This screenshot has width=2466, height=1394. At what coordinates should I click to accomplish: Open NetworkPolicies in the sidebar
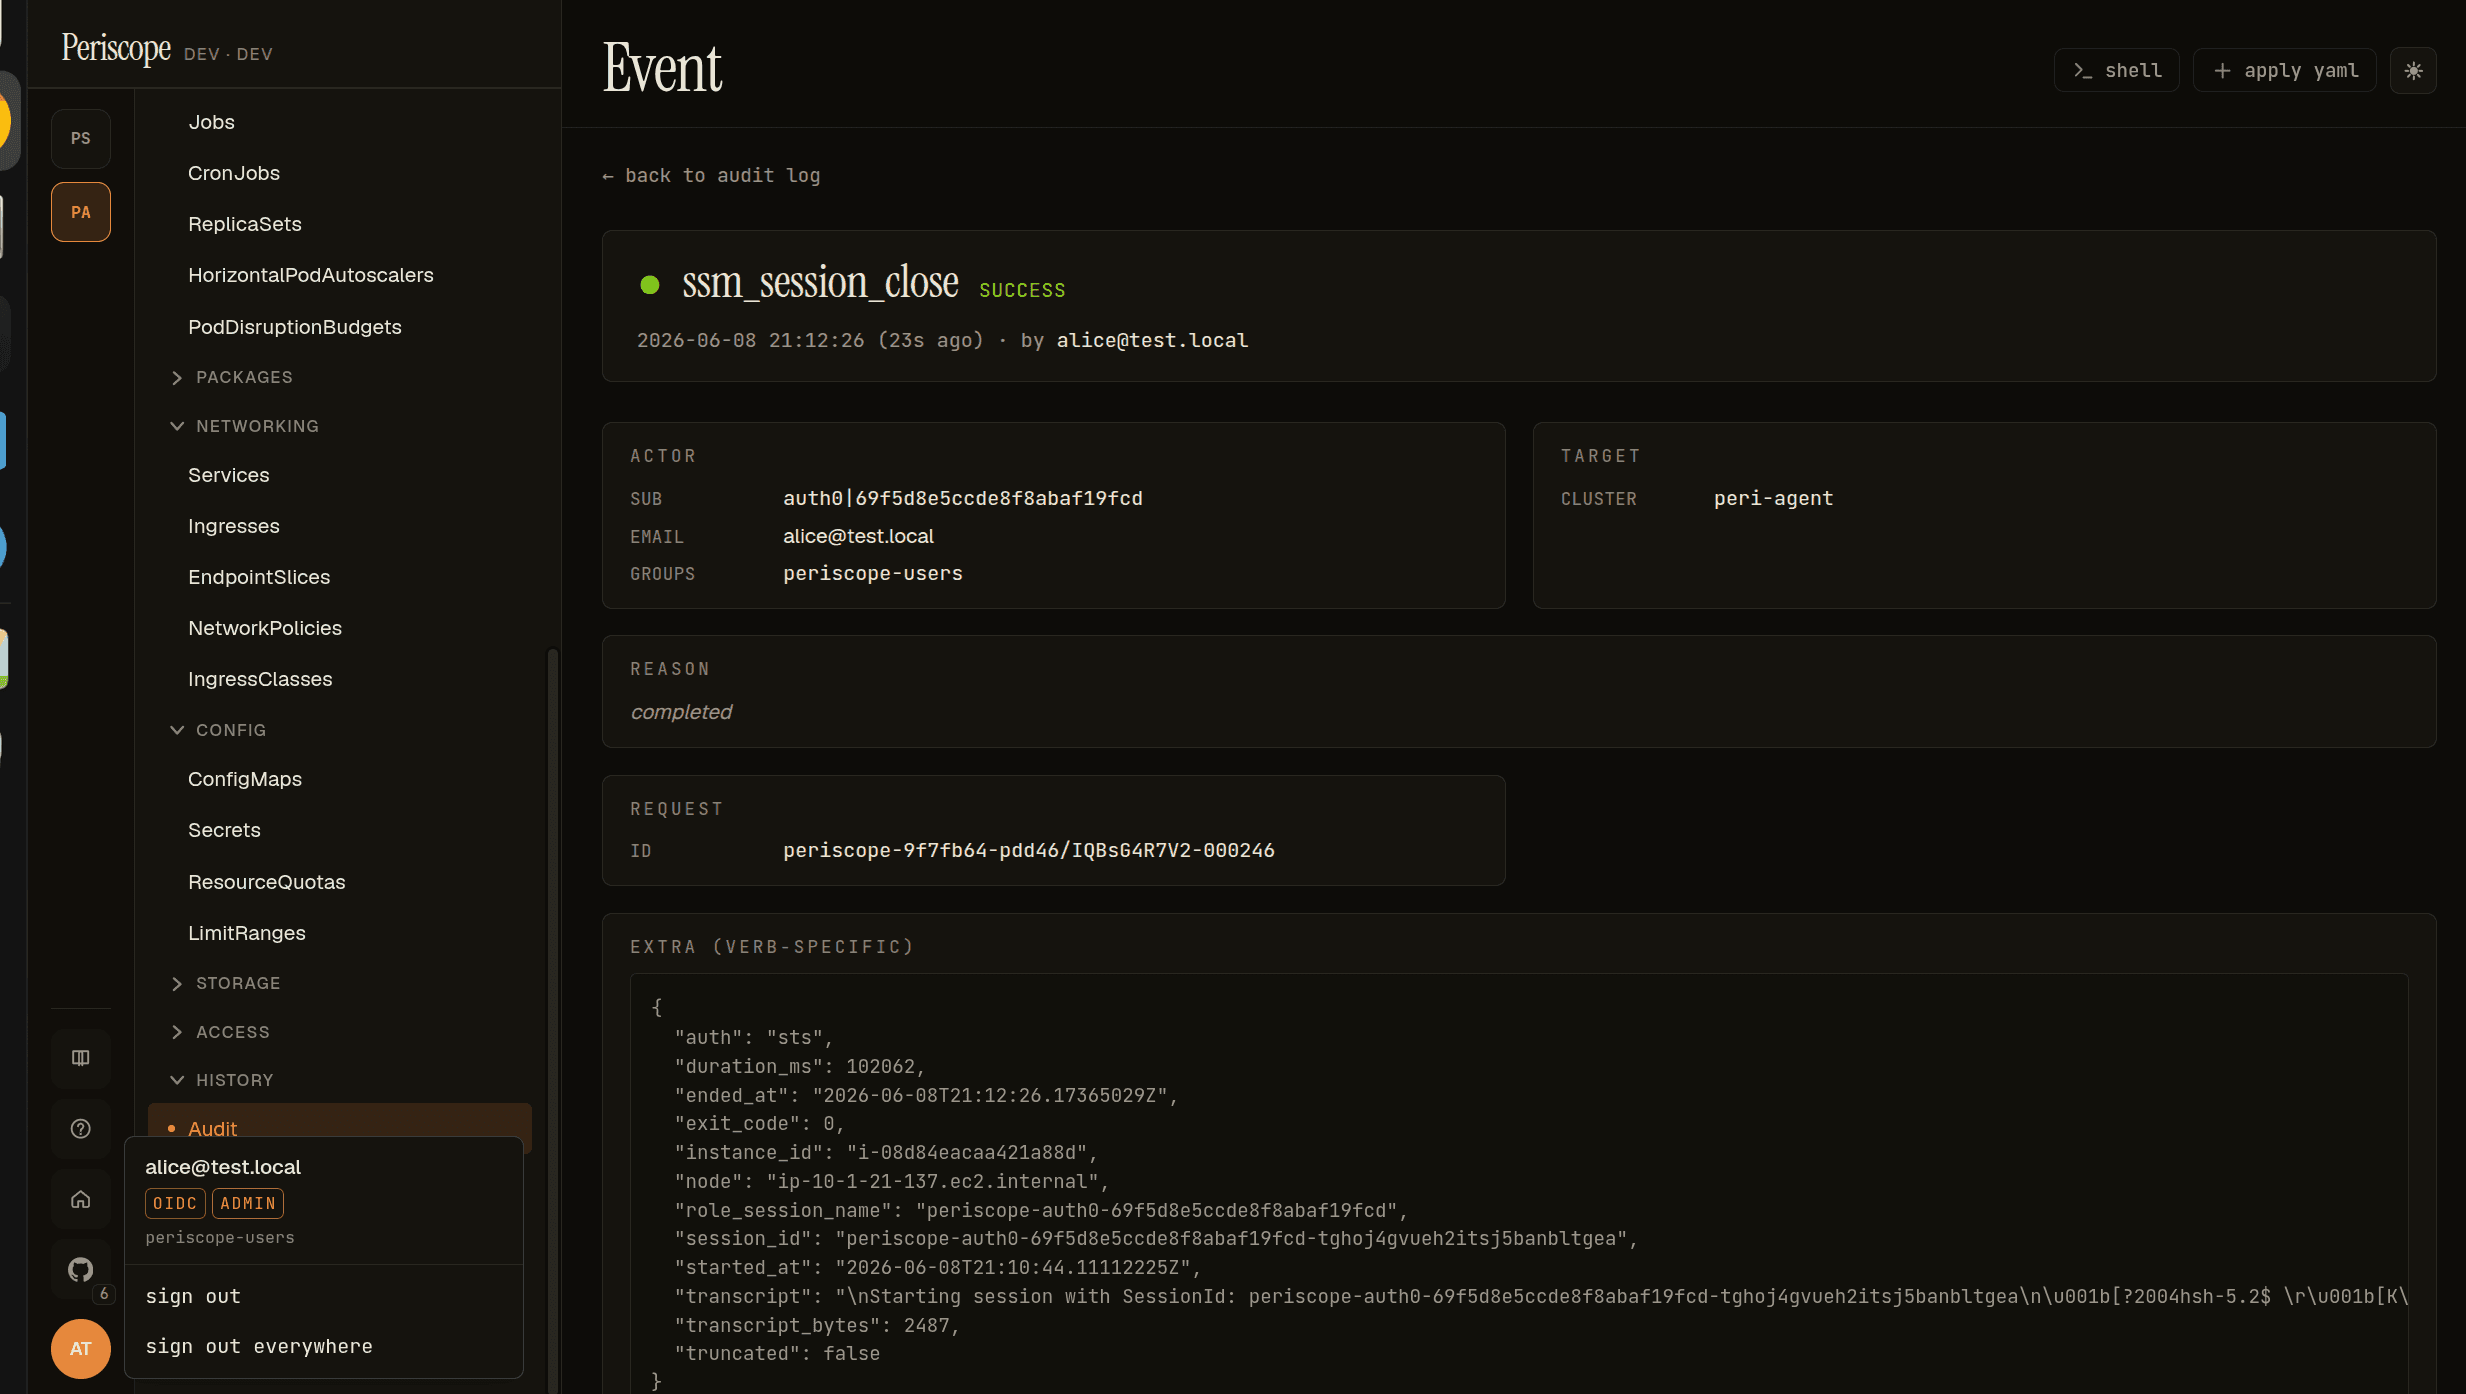coord(265,628)
